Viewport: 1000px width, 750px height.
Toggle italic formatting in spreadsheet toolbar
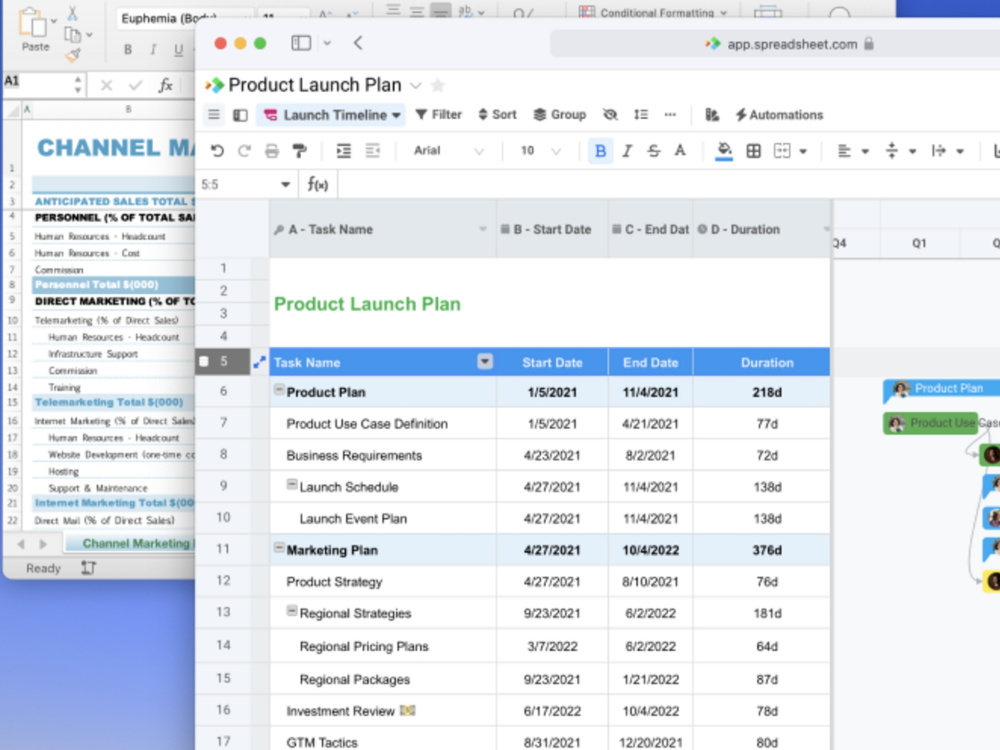tap(627, 151)
